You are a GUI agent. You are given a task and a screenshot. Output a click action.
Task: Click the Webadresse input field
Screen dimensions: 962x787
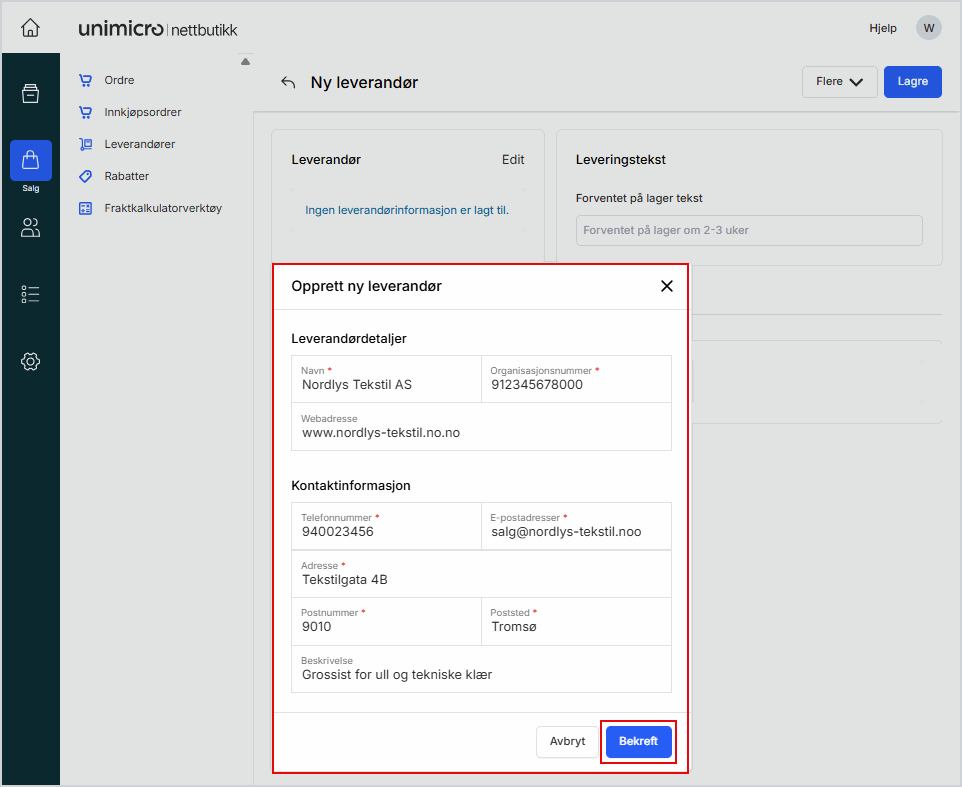click(481, 433)
